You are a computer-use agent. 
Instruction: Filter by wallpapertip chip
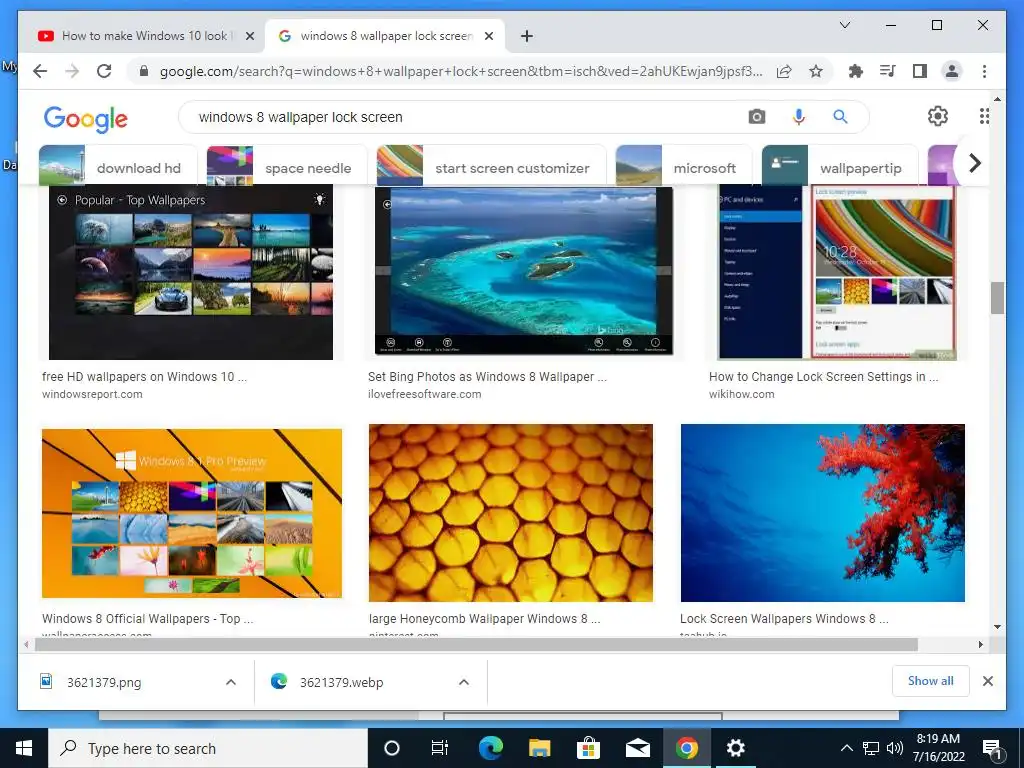pos(840,167)
